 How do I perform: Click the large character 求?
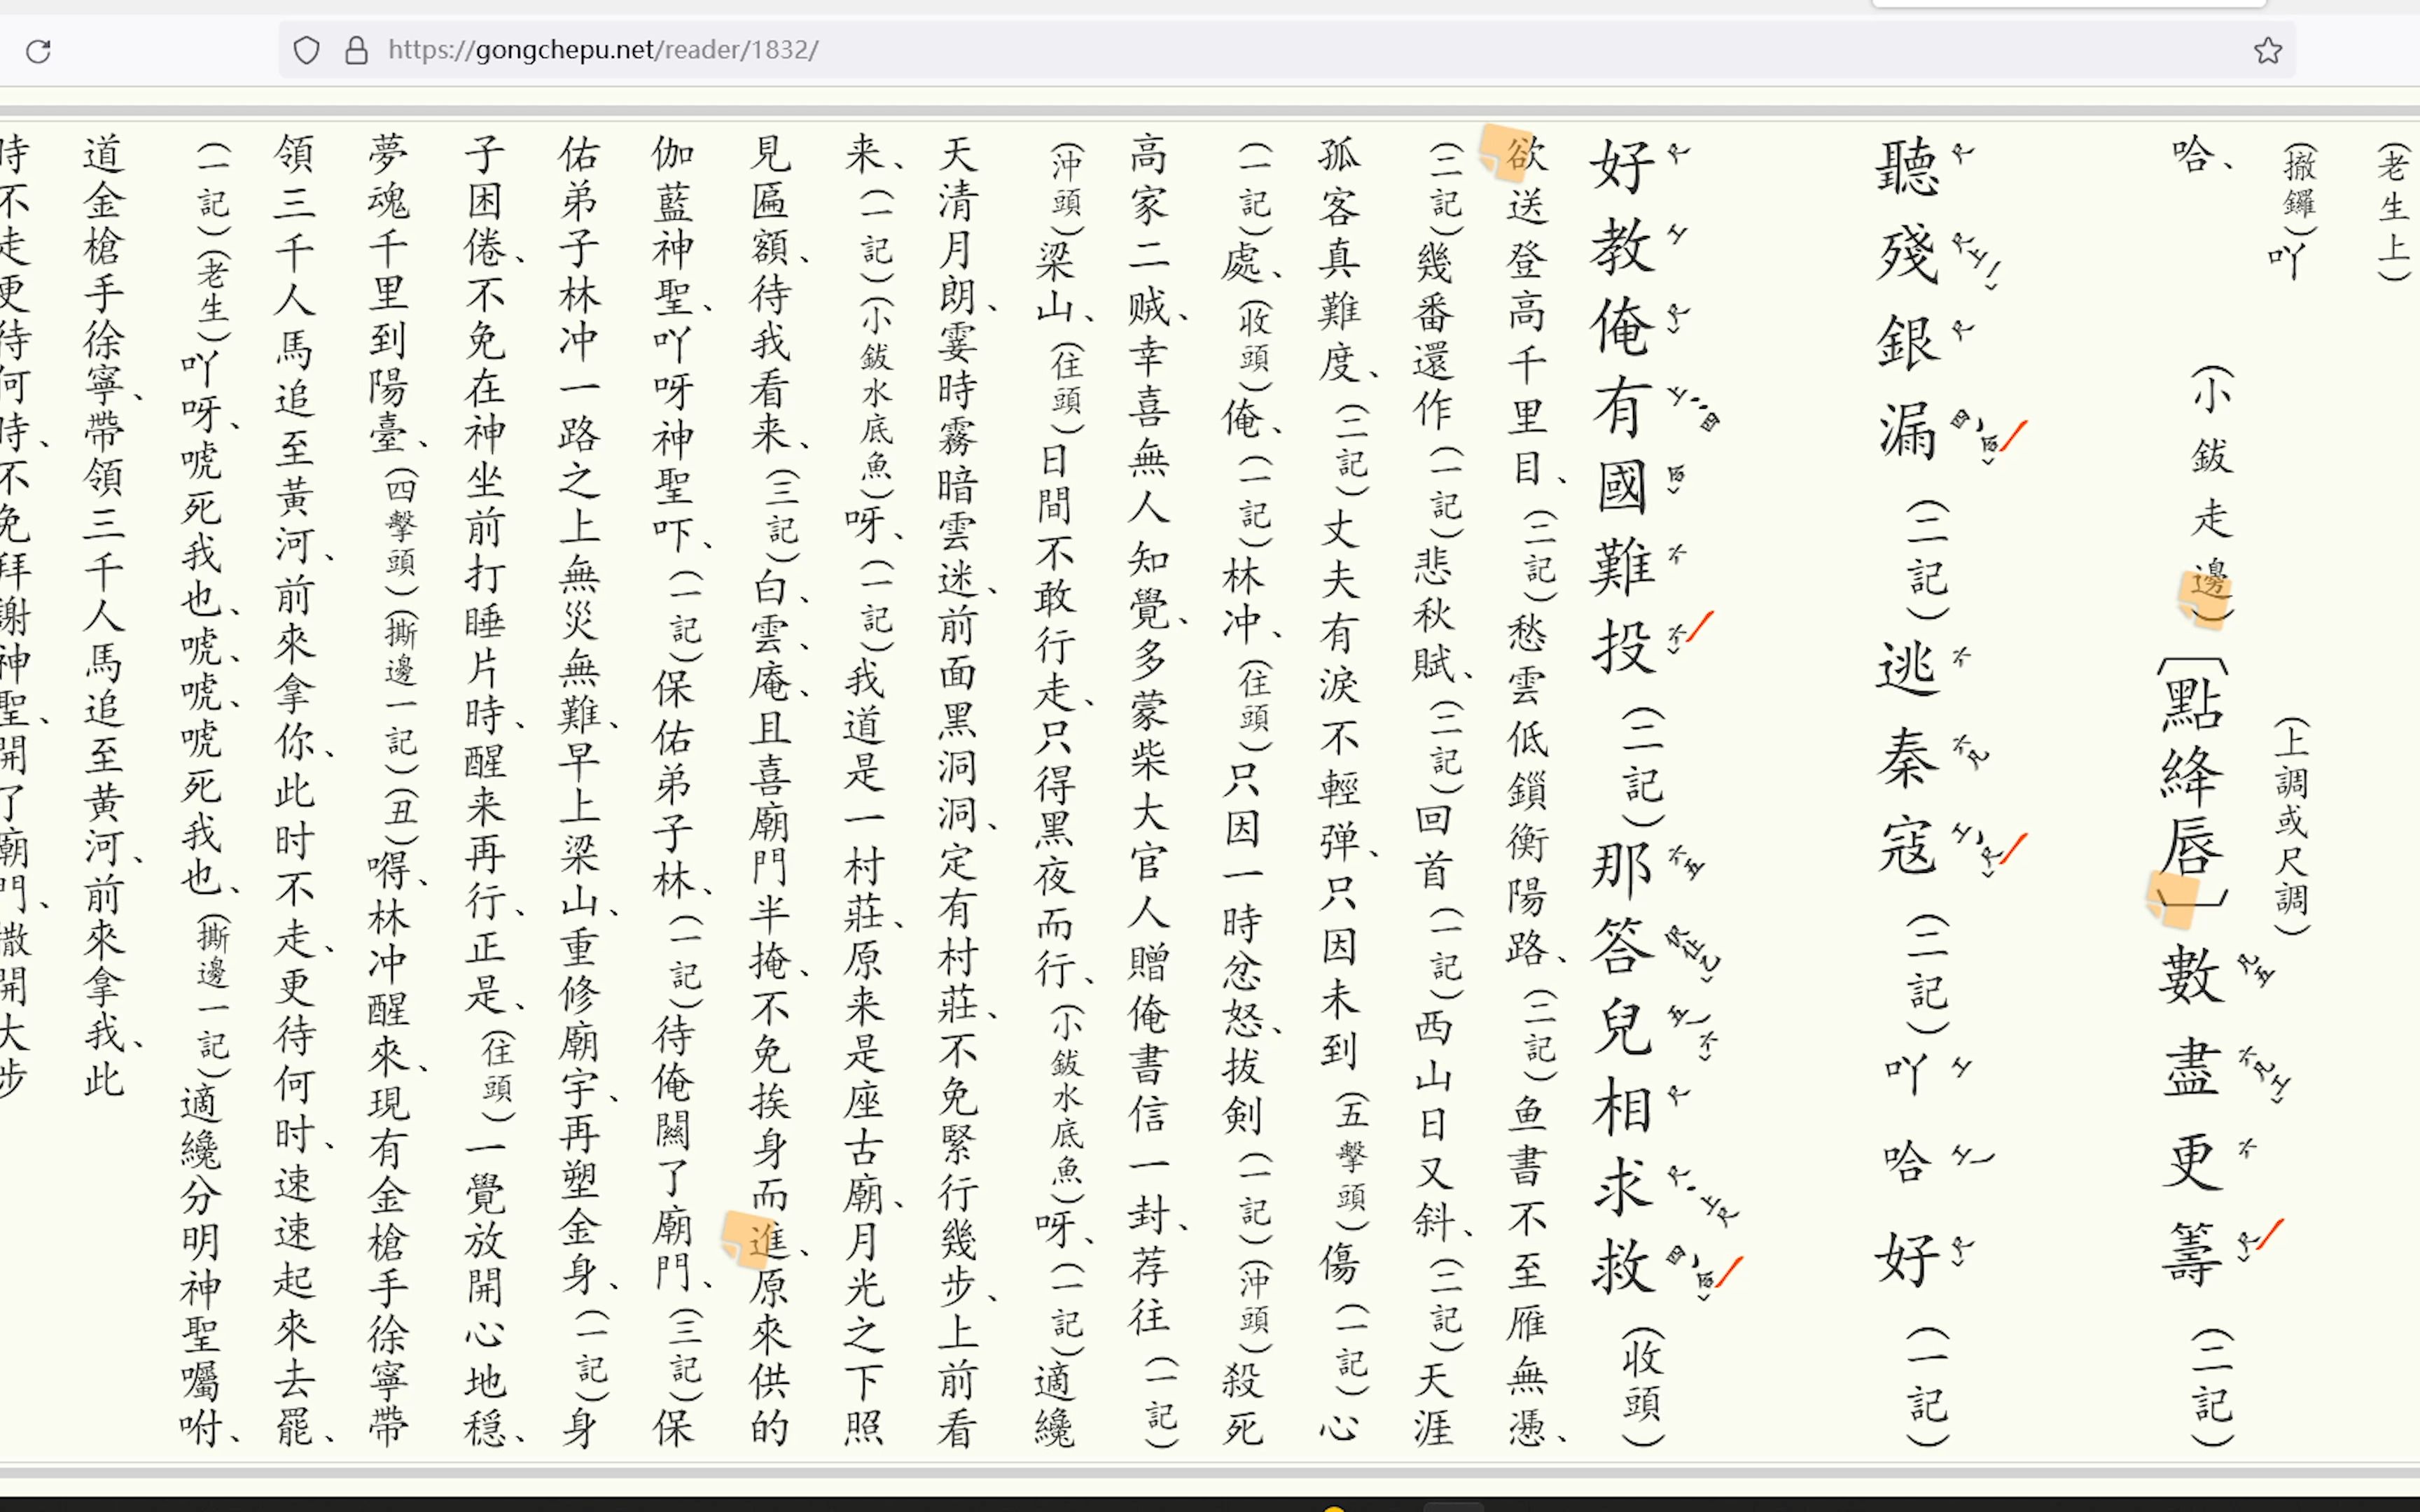1623,1187
